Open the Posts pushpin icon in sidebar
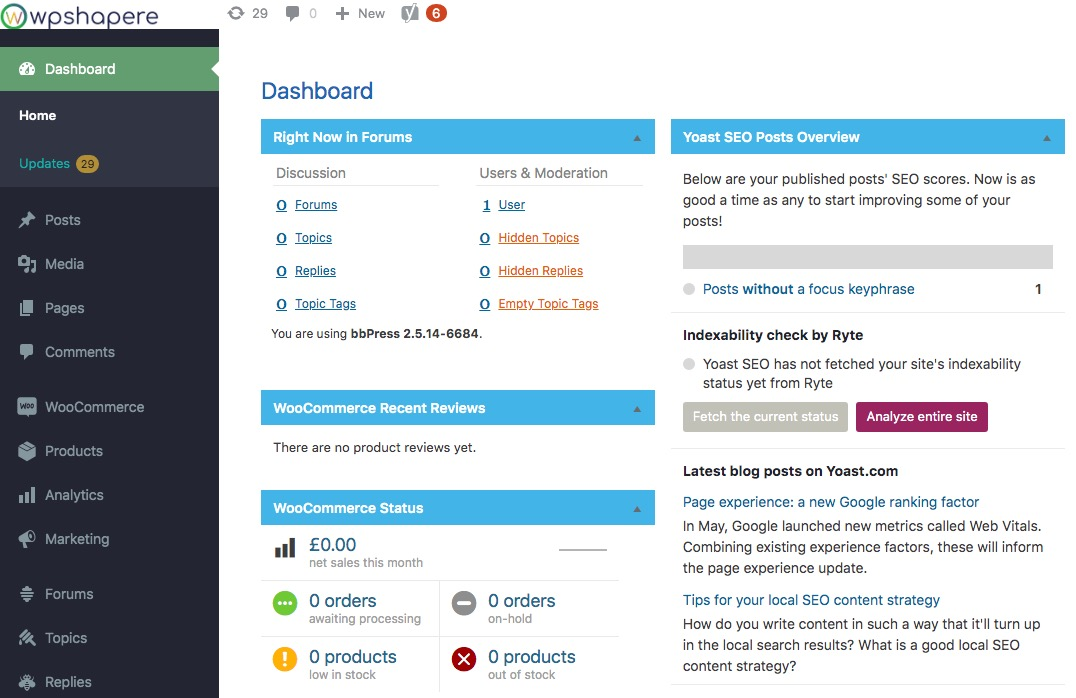This screenshot has width=1076, height=698. click(x=27, y=220)
